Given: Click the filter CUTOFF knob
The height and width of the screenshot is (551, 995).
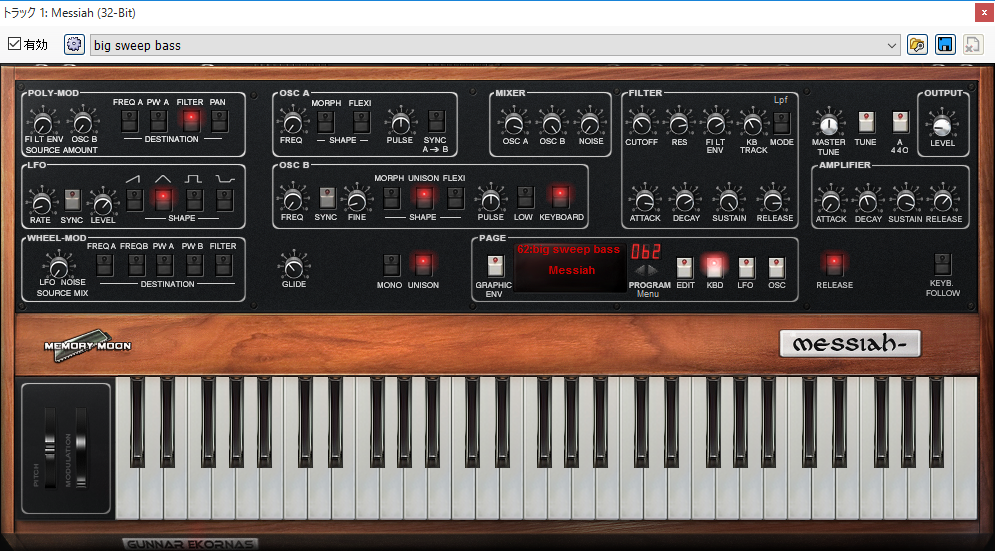Looking at the screenshot, I should (x=642, y=124).
